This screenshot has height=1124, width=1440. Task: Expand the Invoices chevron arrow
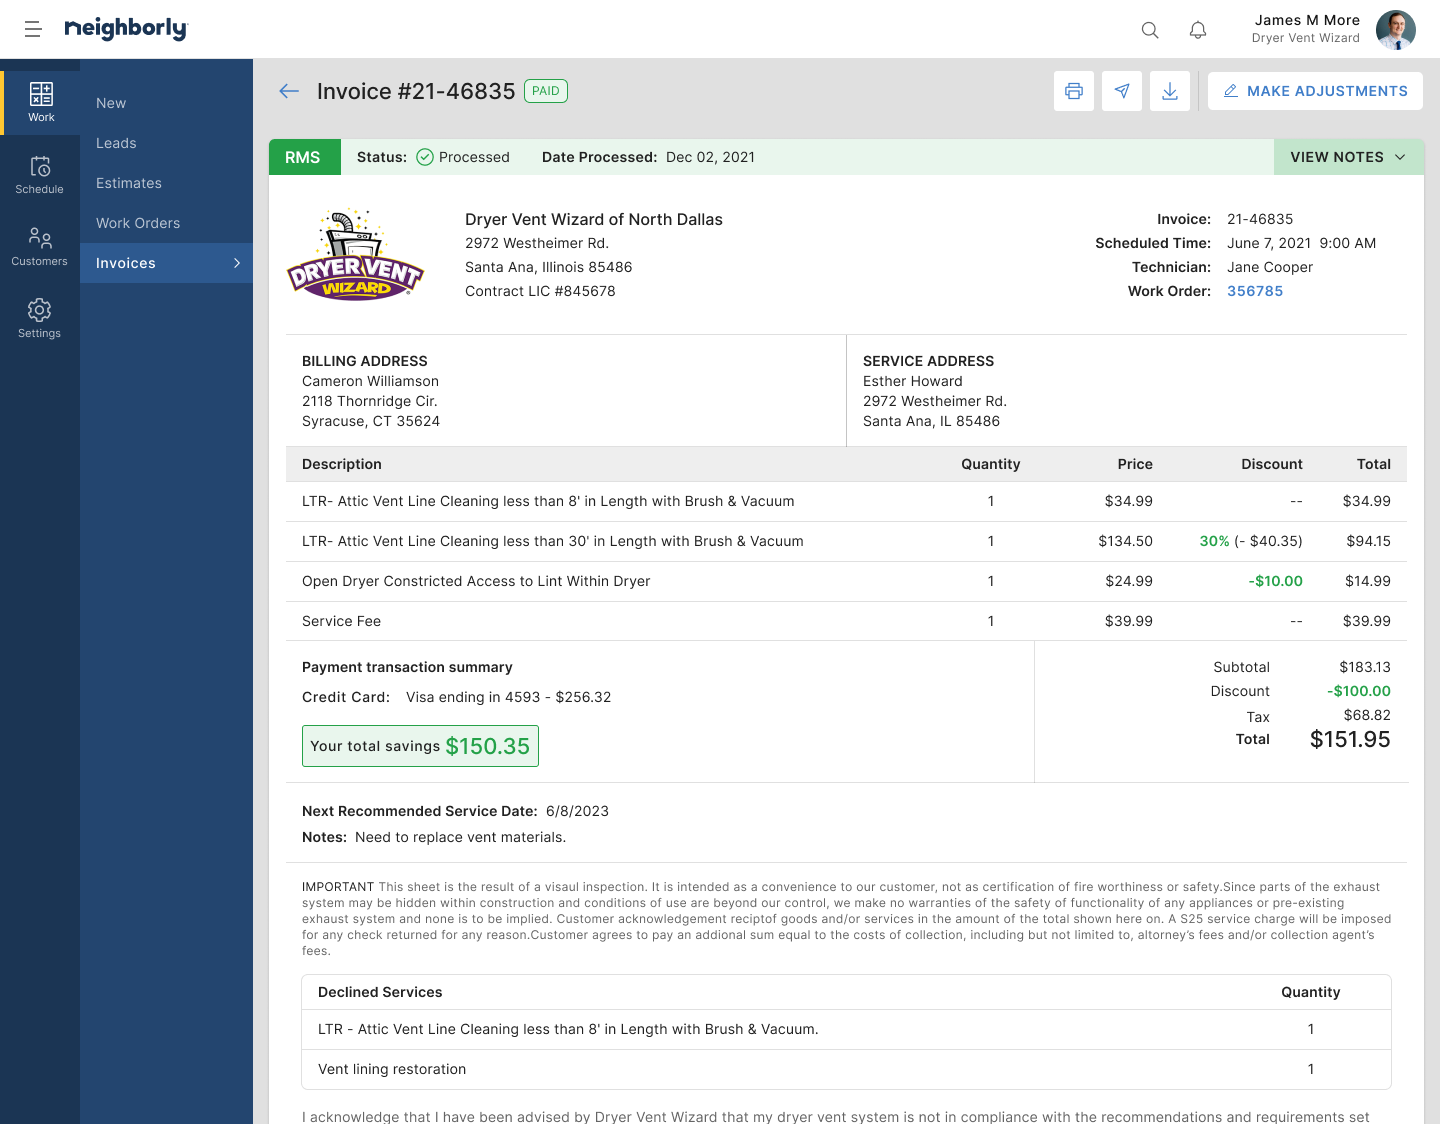[x=237, y=263]
